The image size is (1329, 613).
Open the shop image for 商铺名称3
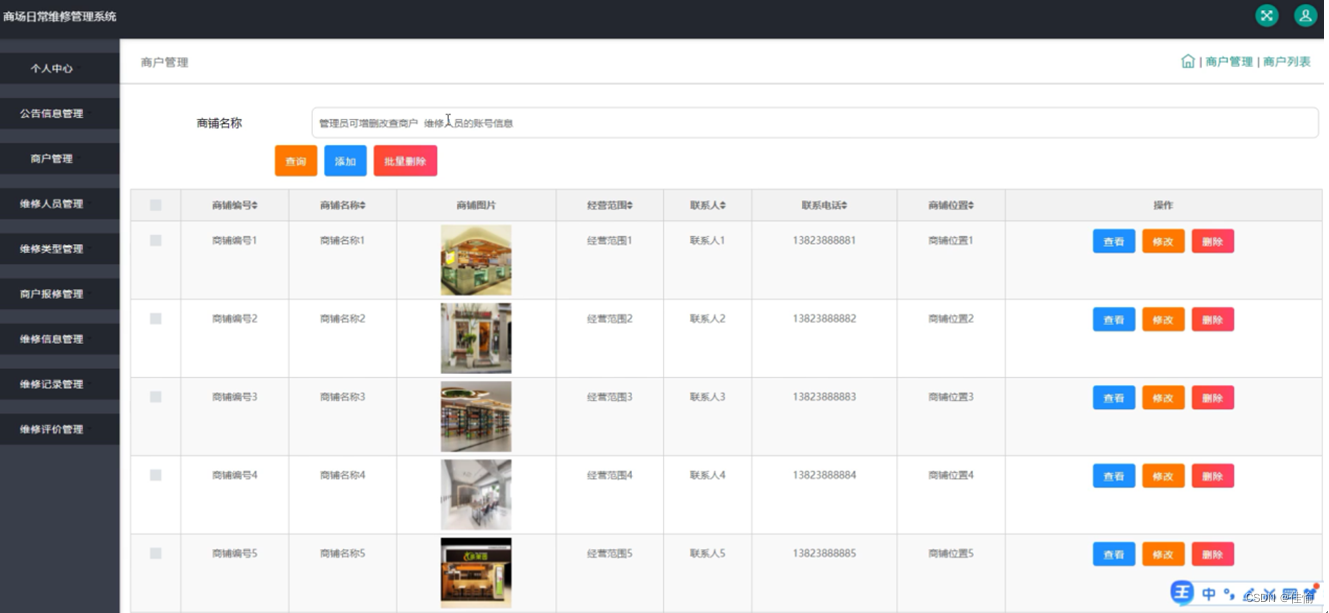click(x=476, y=416)
